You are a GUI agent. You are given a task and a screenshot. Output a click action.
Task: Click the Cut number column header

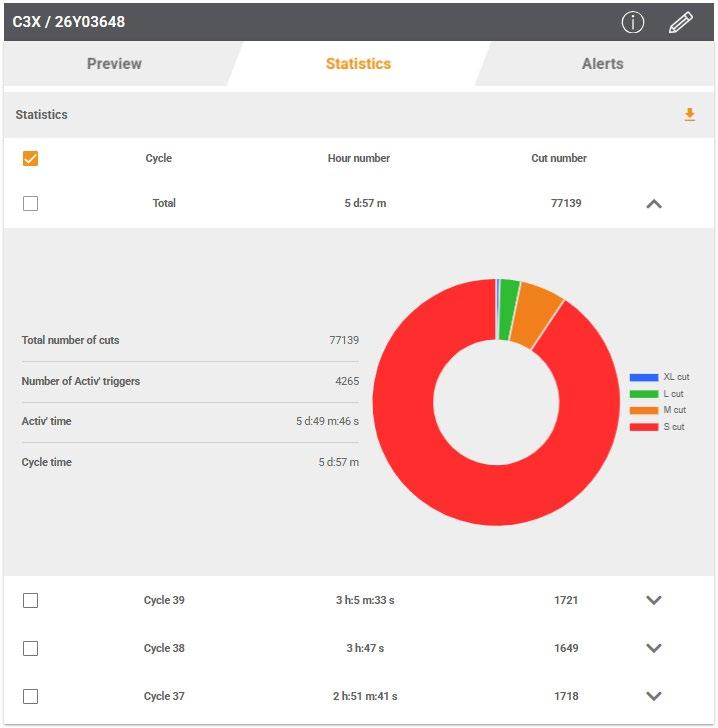tap(559, 158)
